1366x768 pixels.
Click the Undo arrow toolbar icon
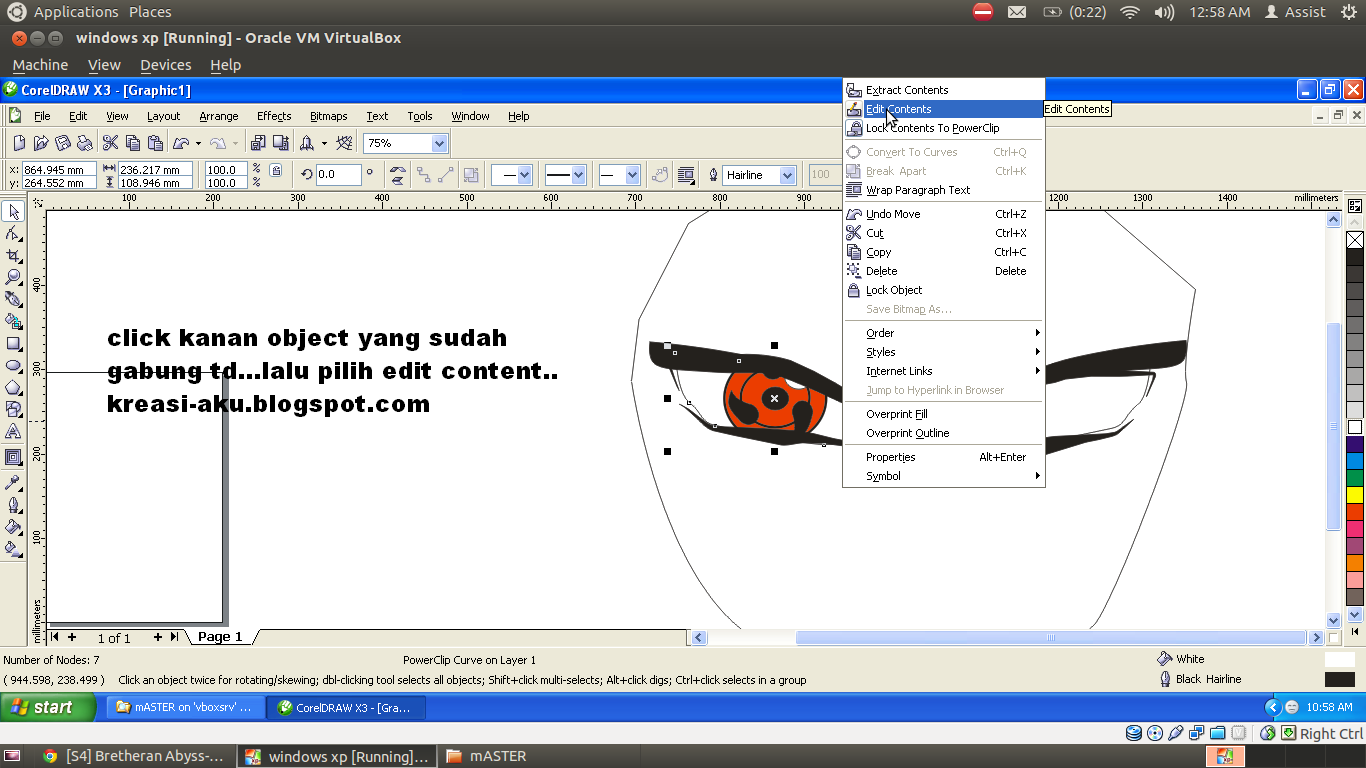[x=181, y=143]
